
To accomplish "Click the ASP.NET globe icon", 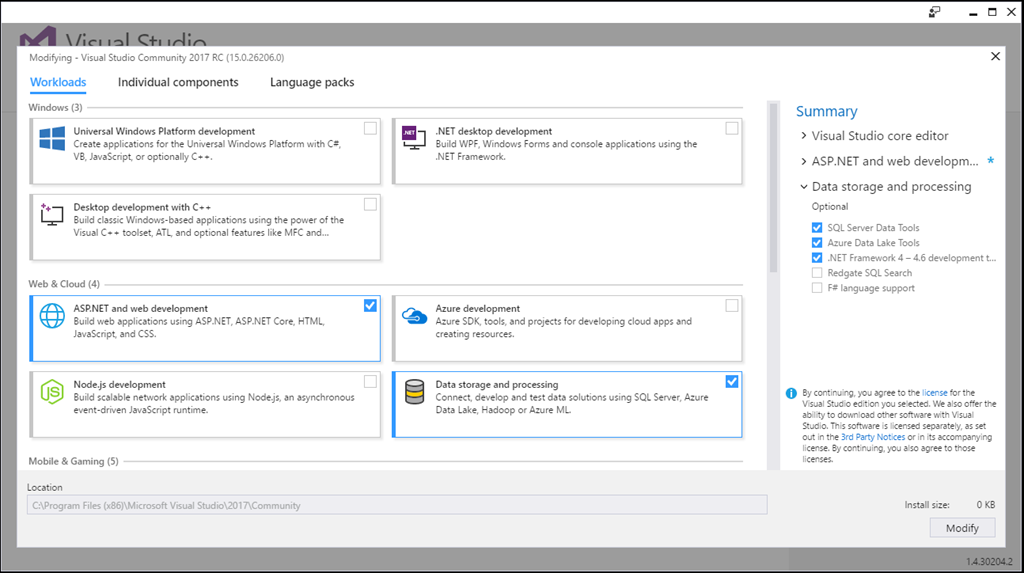I will pyautogui.click(x=52, y=316).
